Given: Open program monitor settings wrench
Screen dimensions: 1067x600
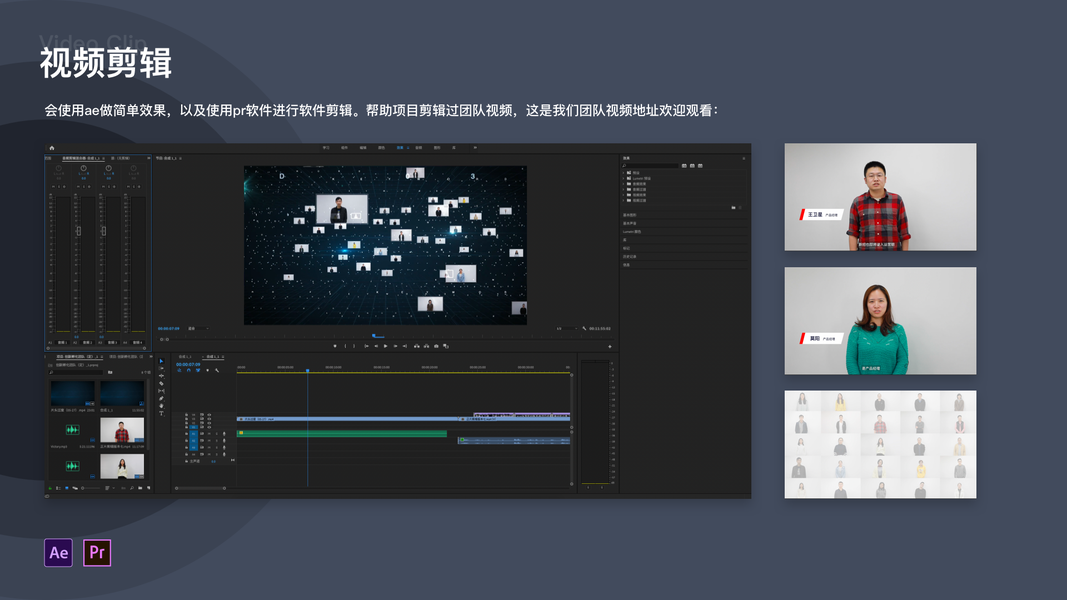Looking at the screenshot, I should click(584, 329).
